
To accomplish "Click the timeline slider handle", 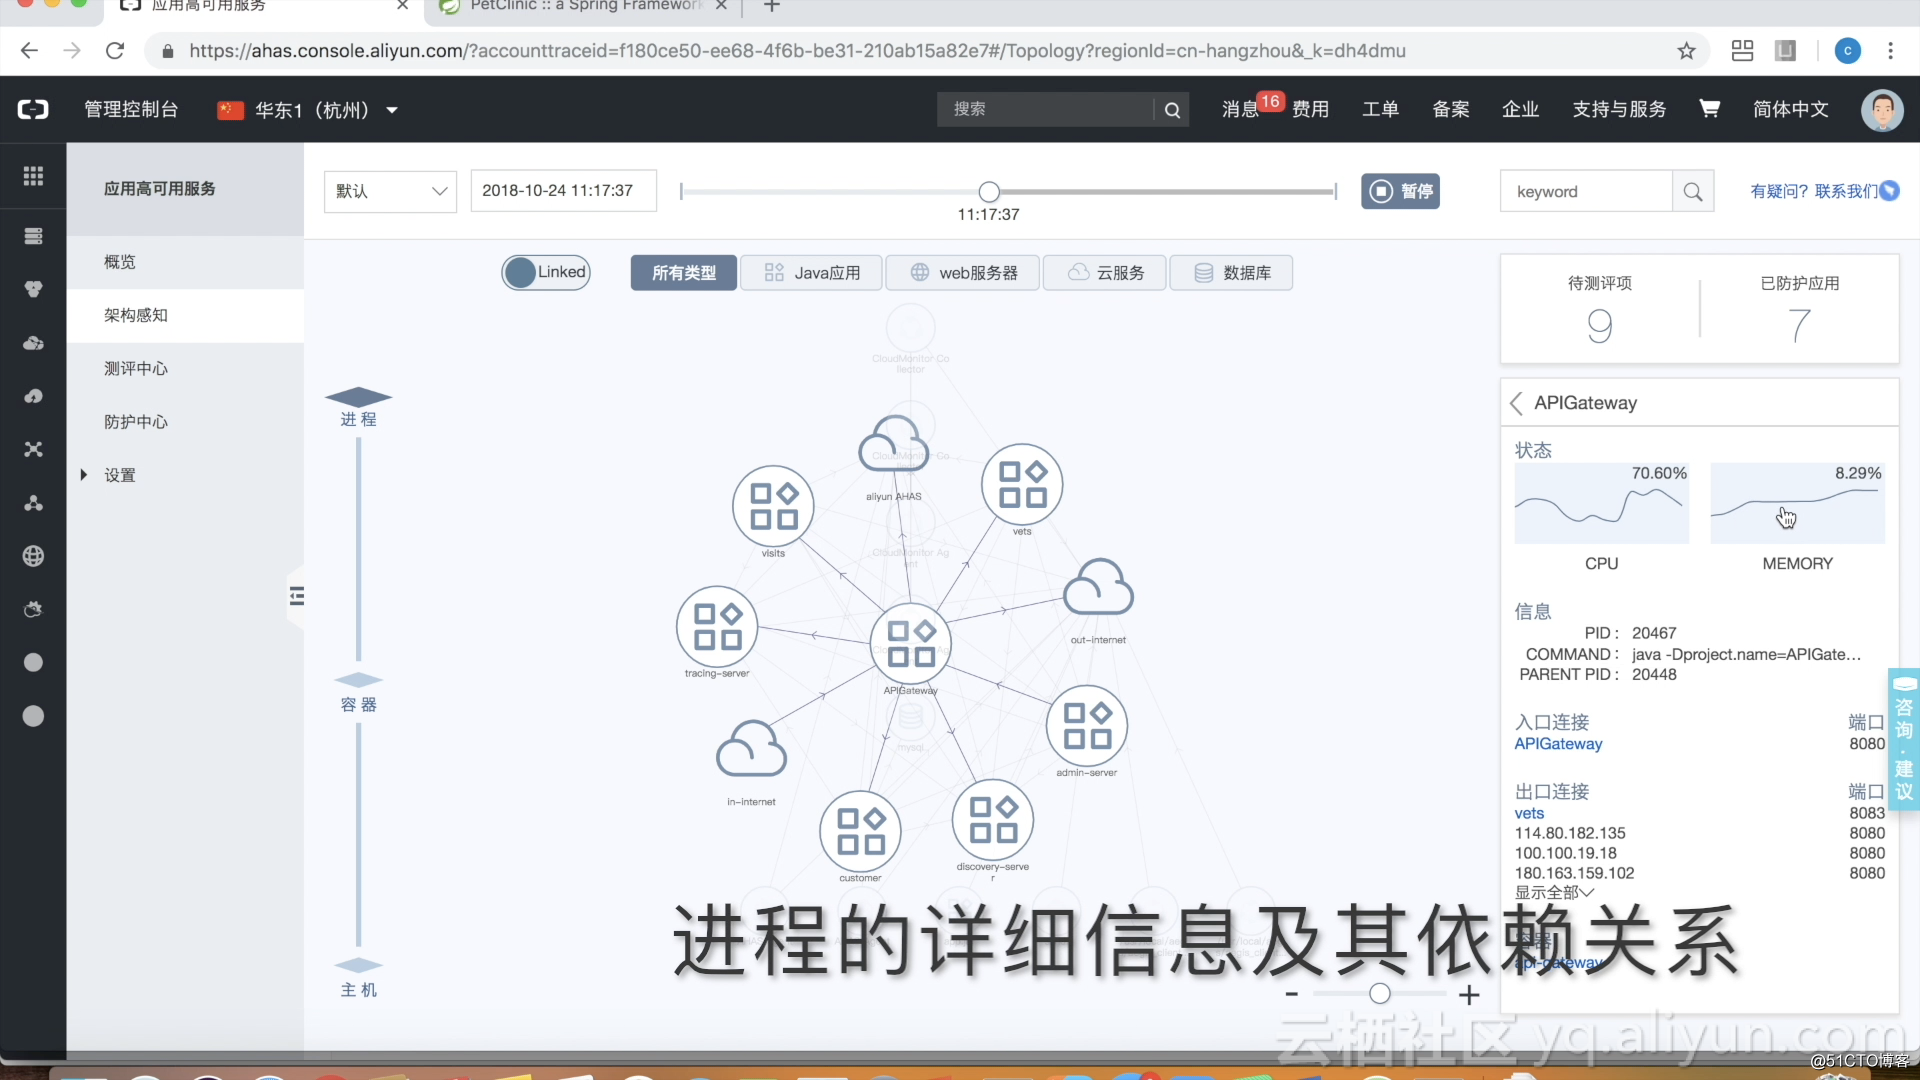I will (989, 191).
